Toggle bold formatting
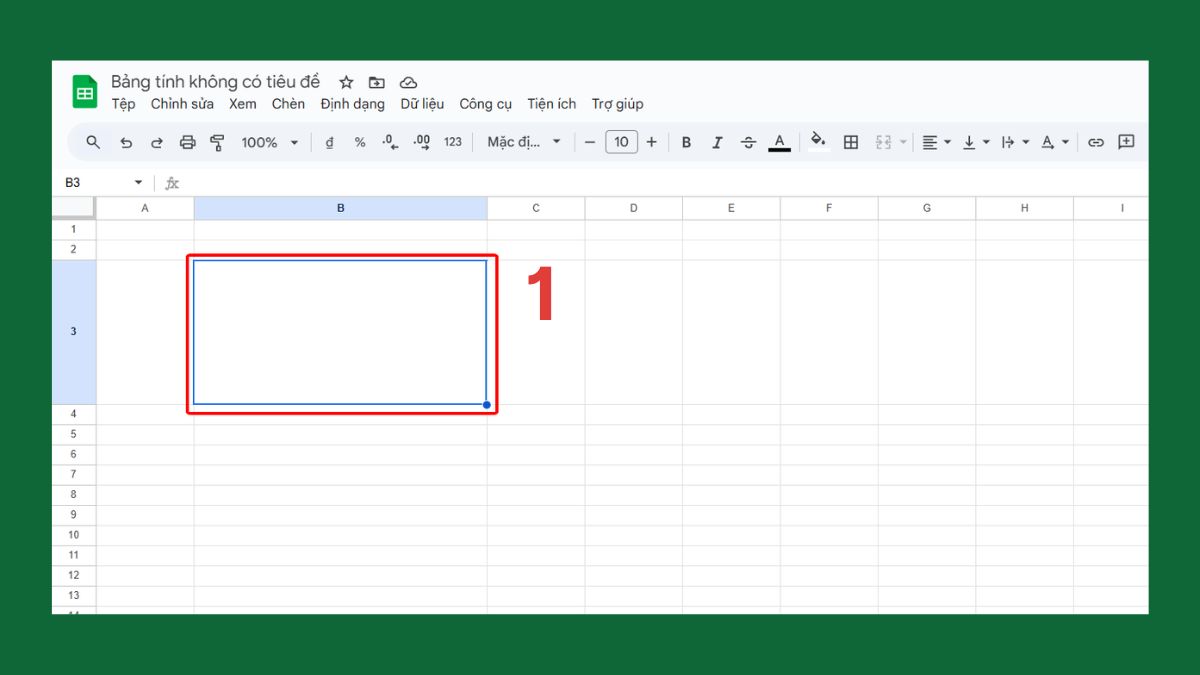Screen dimensions: 1200x675 tap(686, 141)
